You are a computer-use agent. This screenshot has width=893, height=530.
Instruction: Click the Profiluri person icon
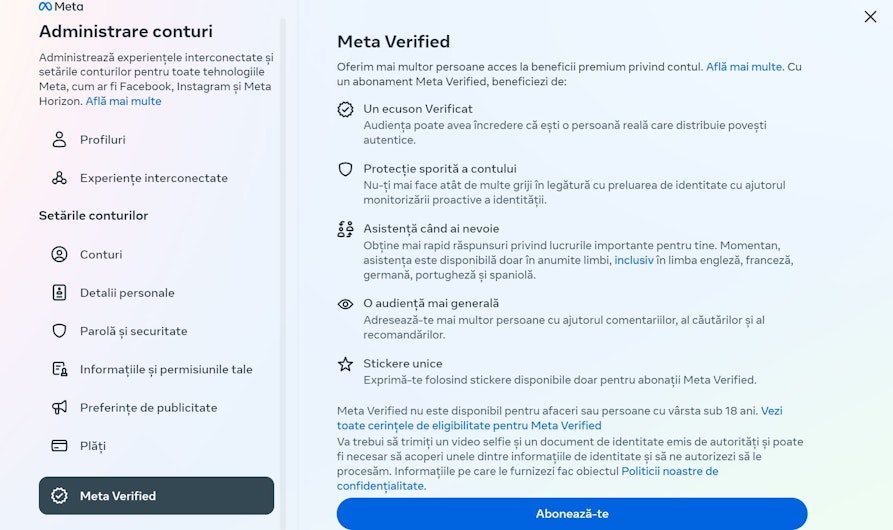tap(59, 139)
